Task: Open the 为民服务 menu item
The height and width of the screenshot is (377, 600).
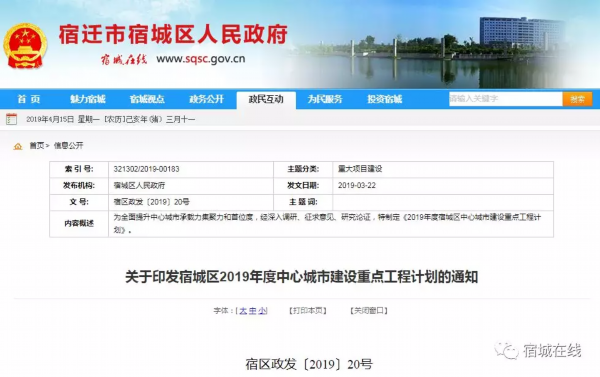Action: click(x=325, y=99)
